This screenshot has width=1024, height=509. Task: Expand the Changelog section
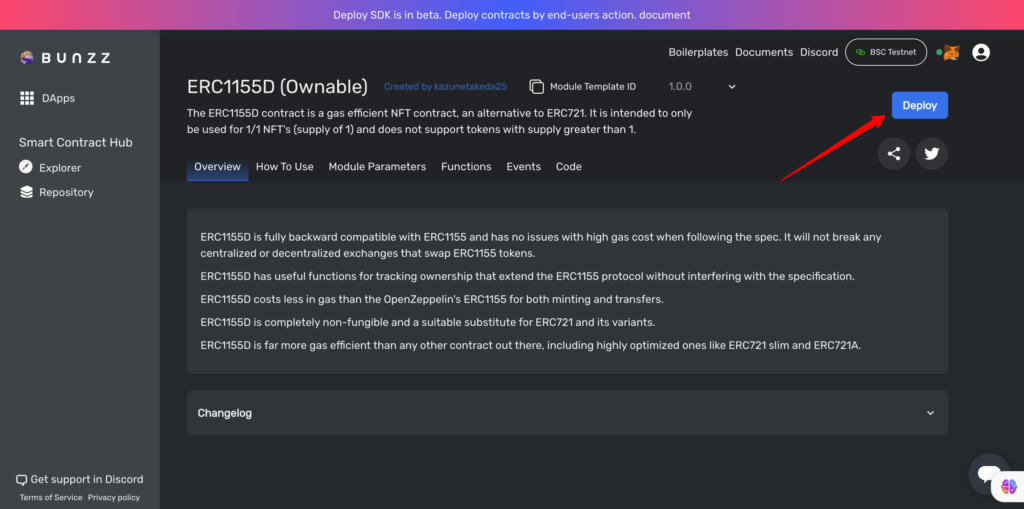click(567, 413)
